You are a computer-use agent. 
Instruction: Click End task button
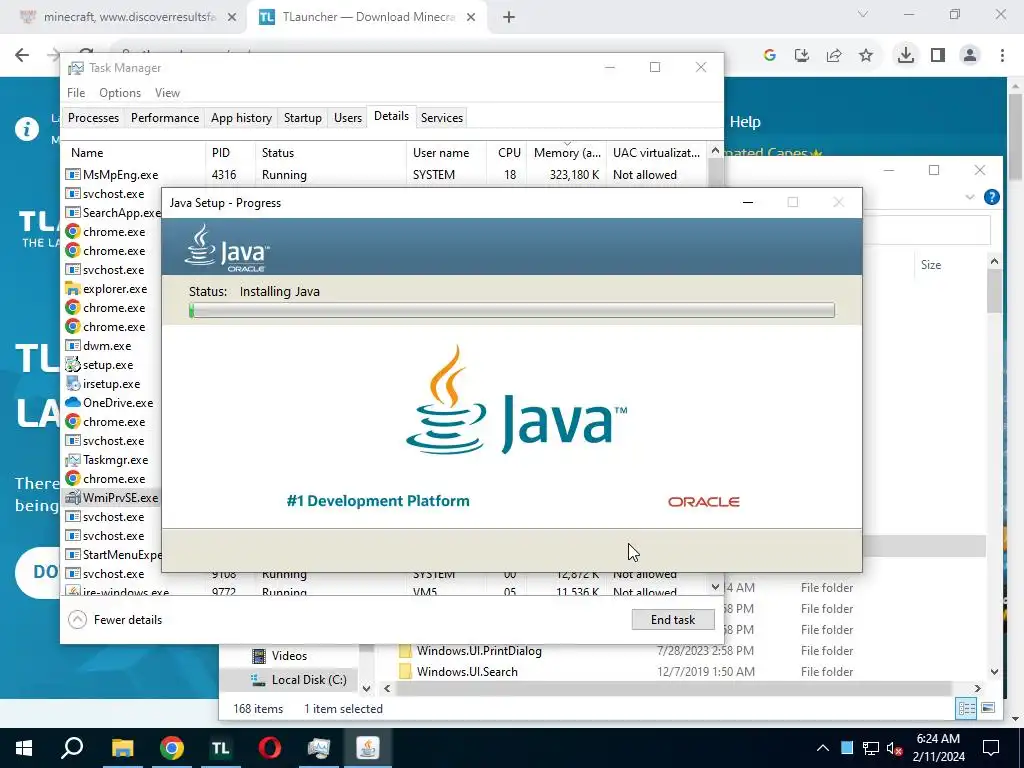(x=673, y=620)
